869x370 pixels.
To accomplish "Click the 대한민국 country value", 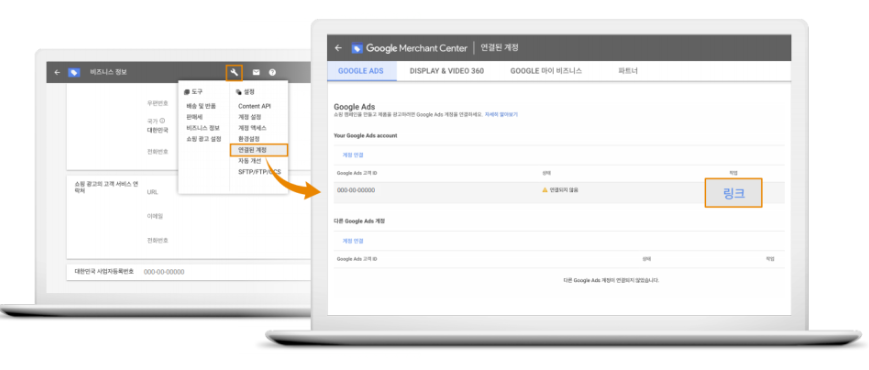I will click(x=157, y=130).
